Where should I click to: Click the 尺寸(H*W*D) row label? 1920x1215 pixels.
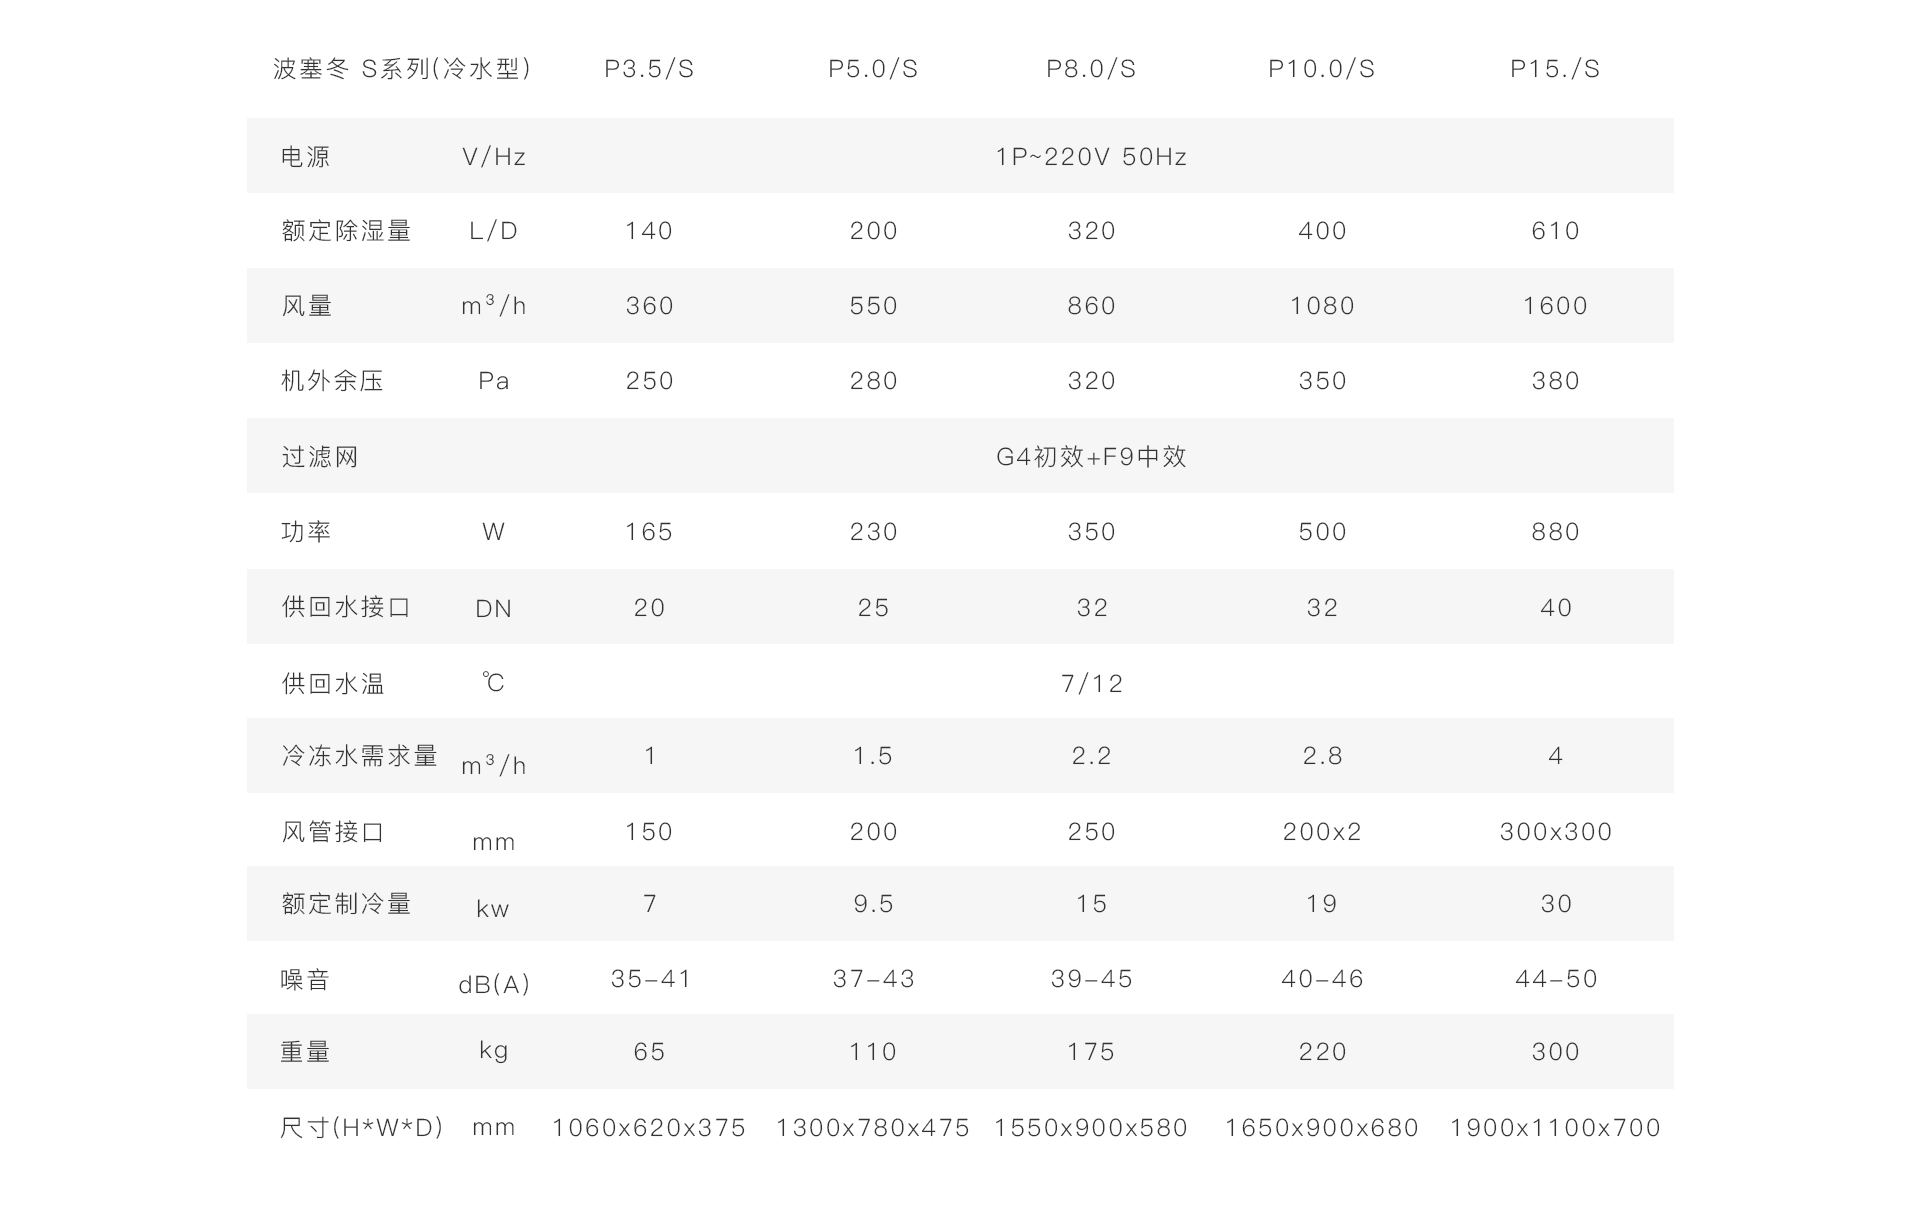pyautogui.click(x=361, y=1128)
